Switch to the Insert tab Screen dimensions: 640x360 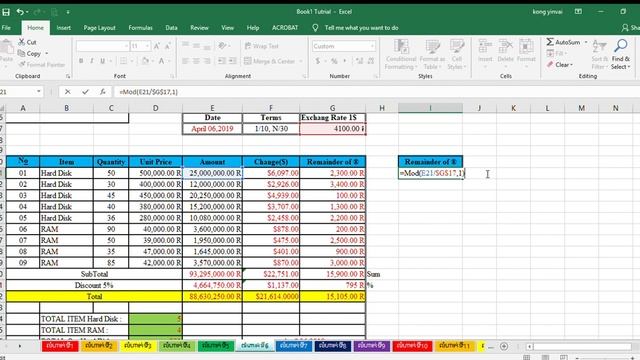coord(64,28)
